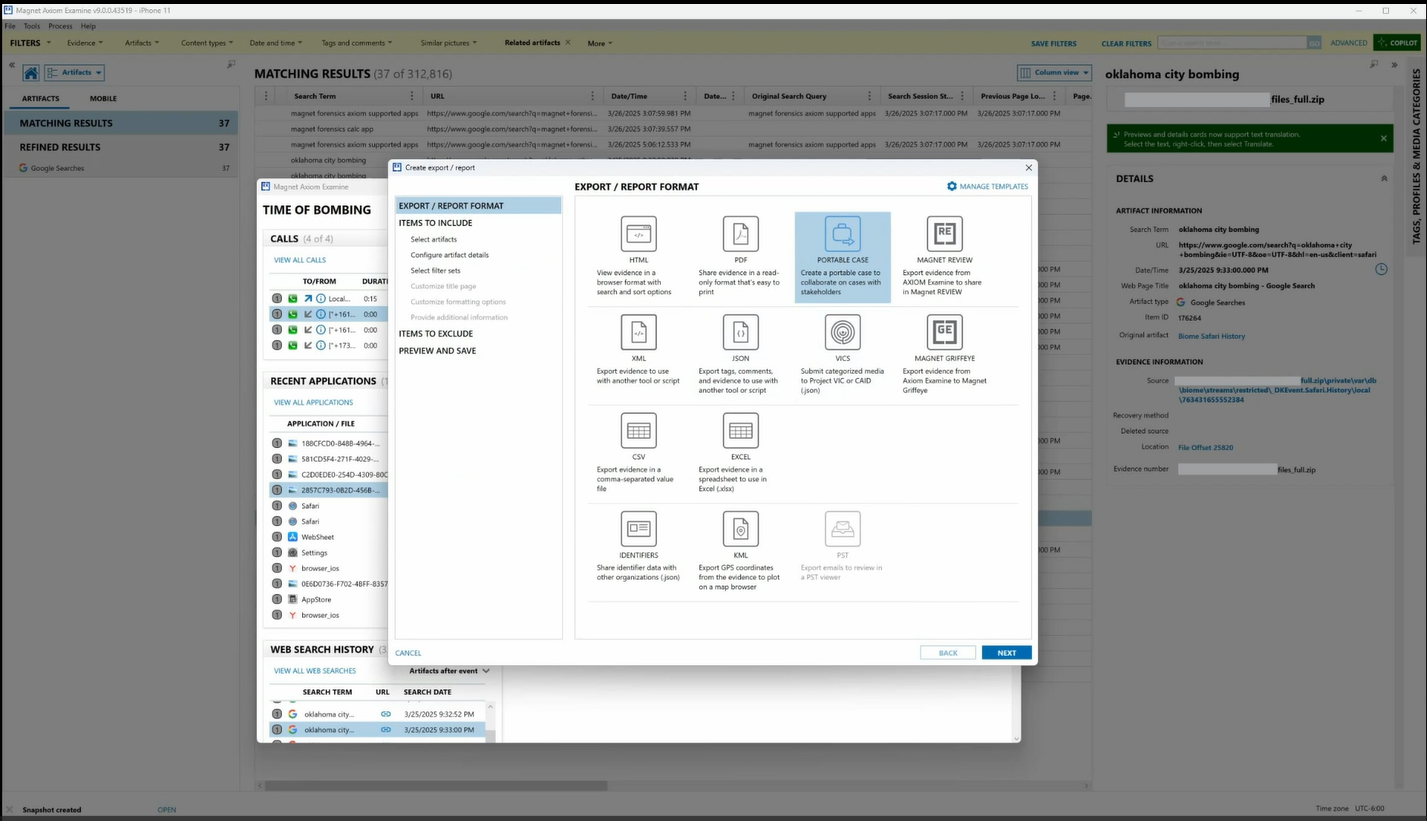
Task: Expand the Content types filter dropdown
Action: 207,43
